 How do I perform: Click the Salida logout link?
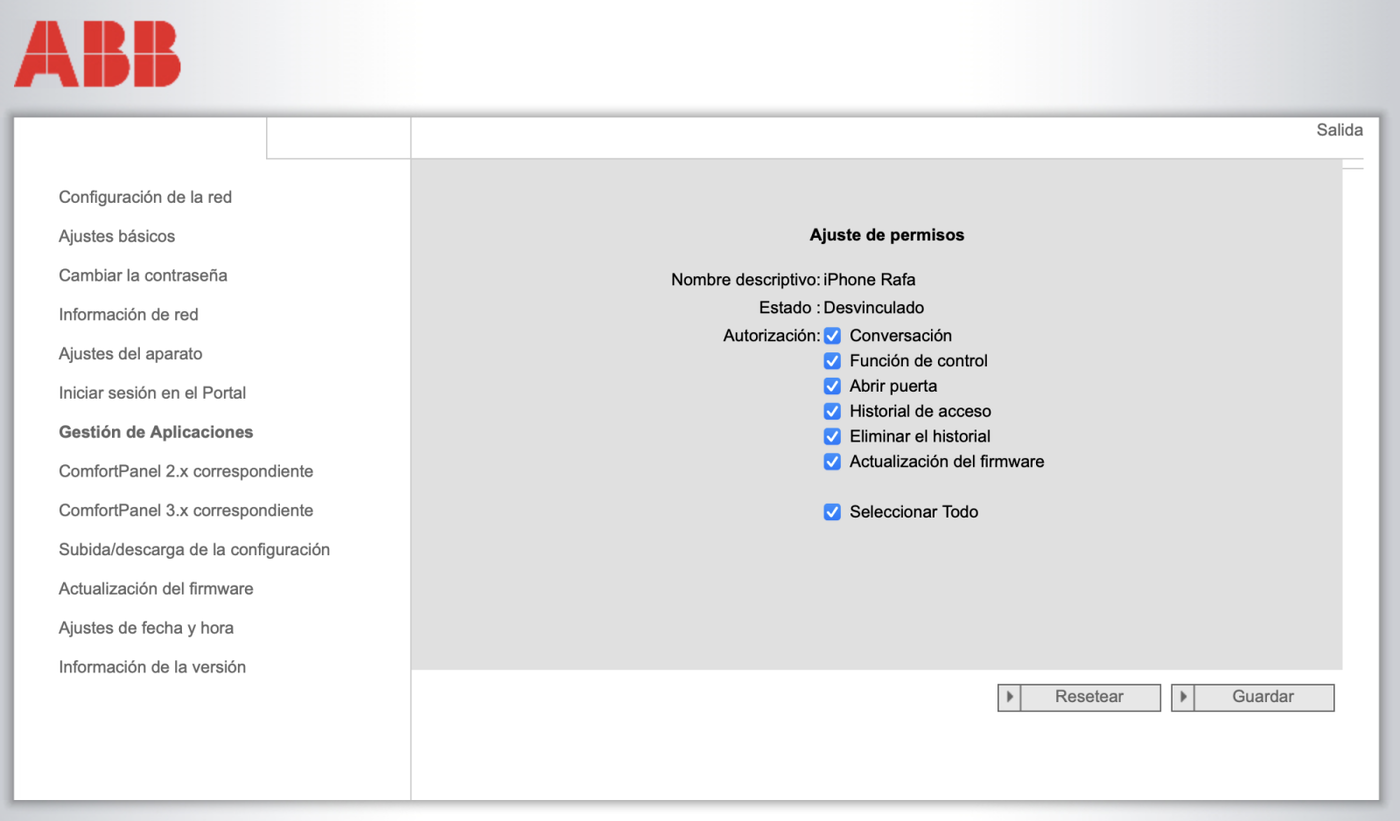1339,130
